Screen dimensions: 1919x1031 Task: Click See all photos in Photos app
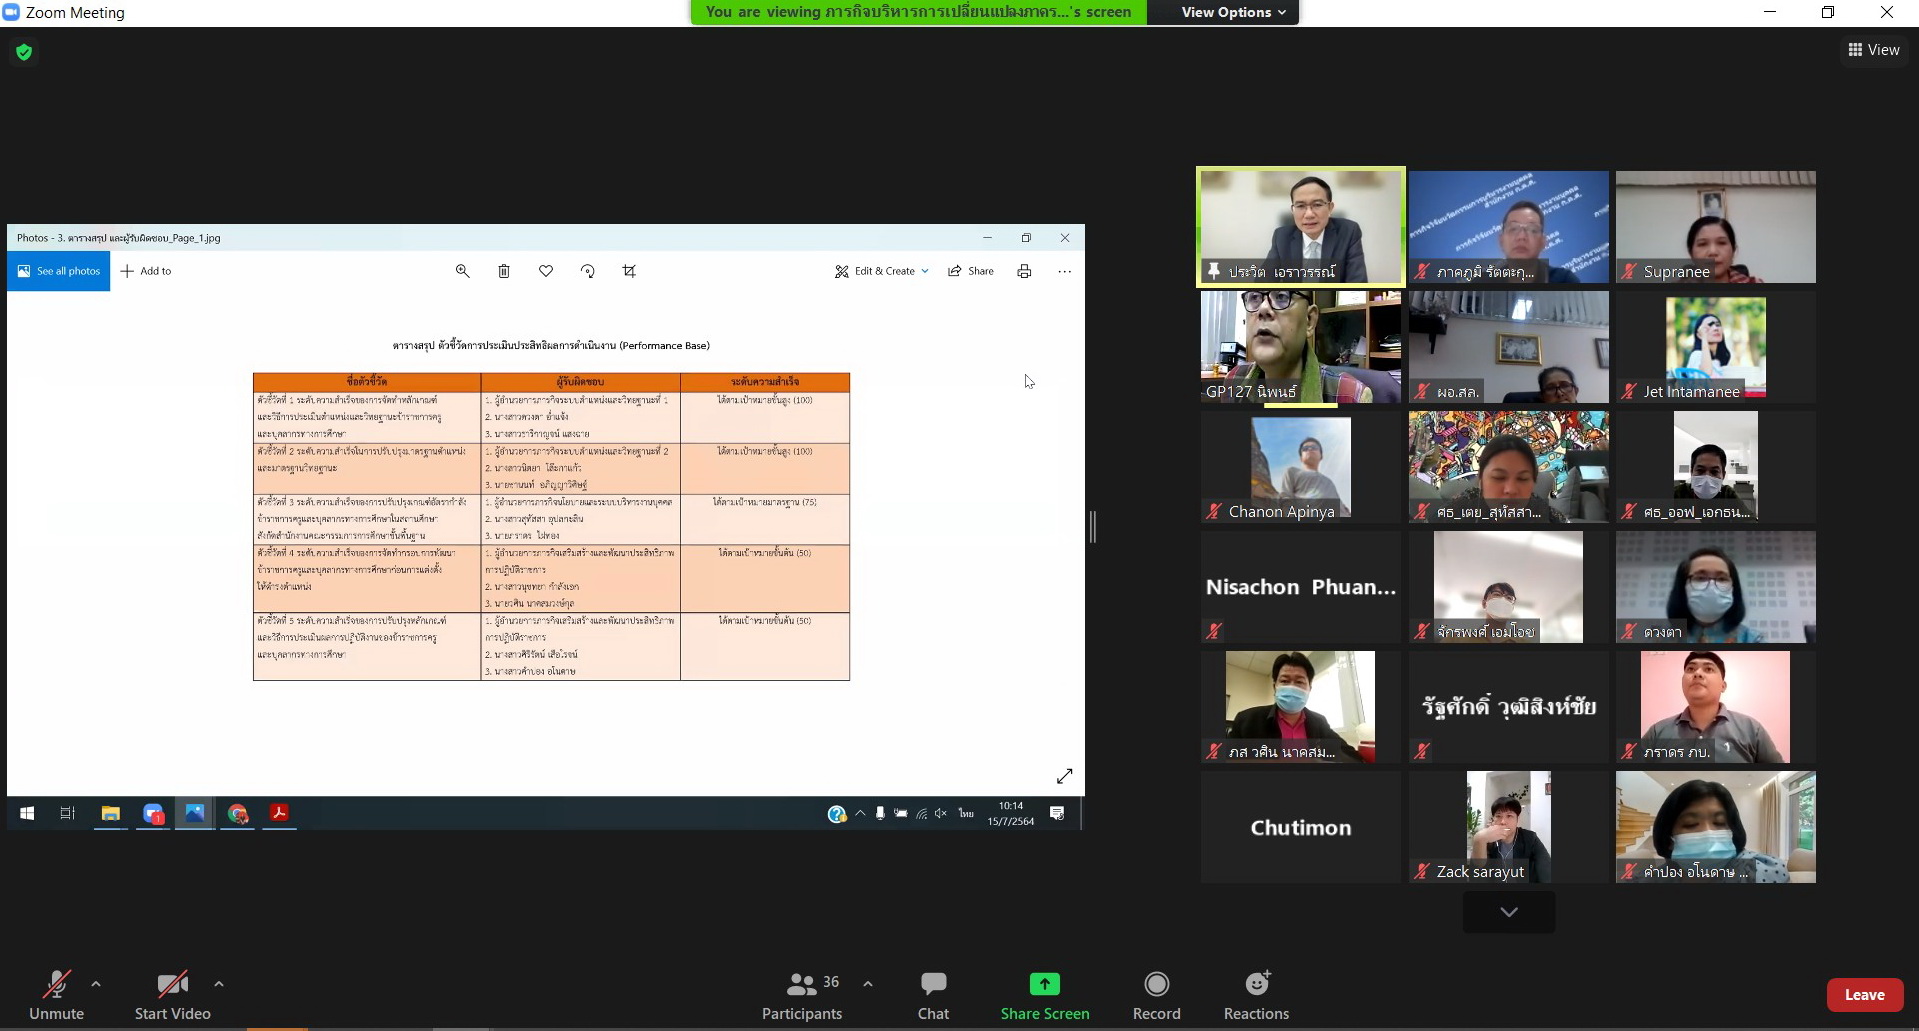58,271
